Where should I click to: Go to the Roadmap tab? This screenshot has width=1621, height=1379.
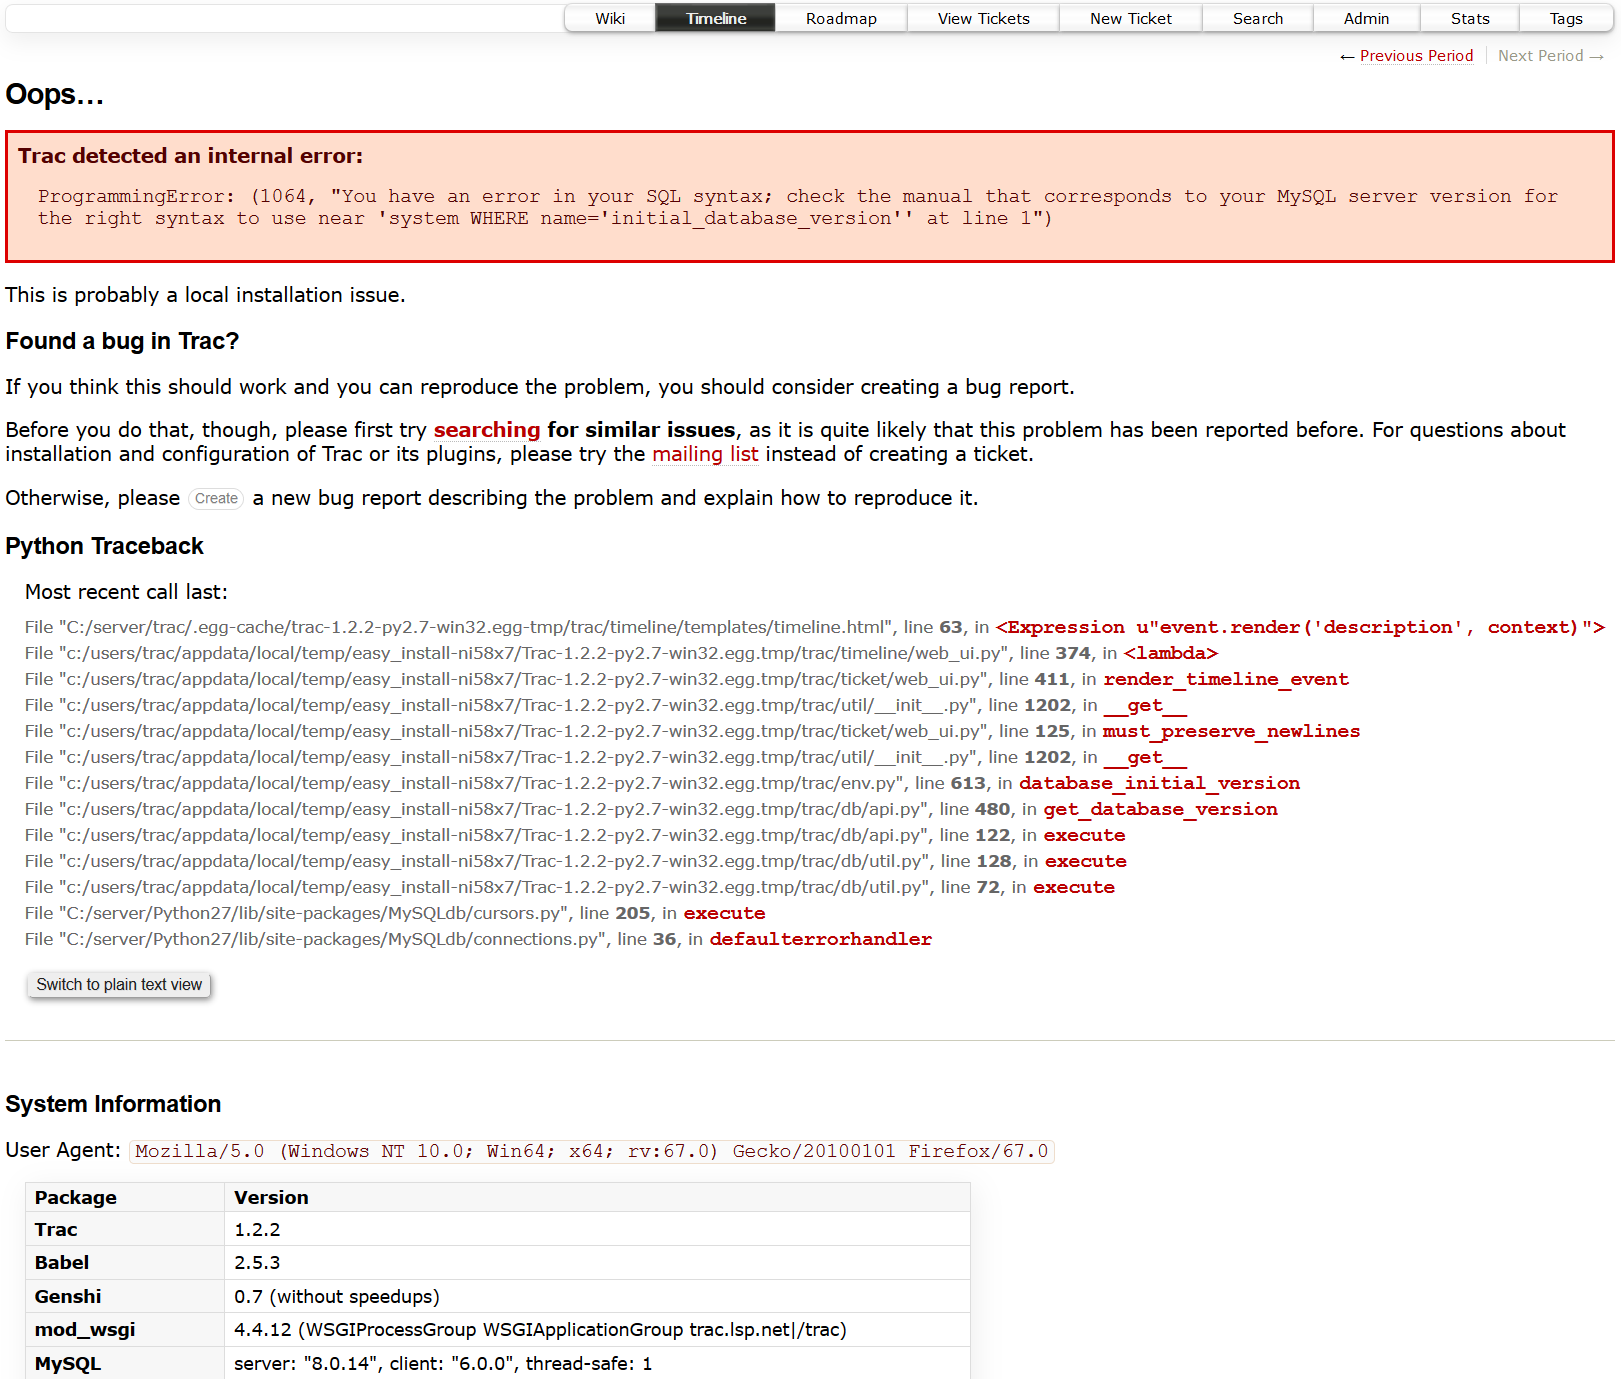coord(841,19)
